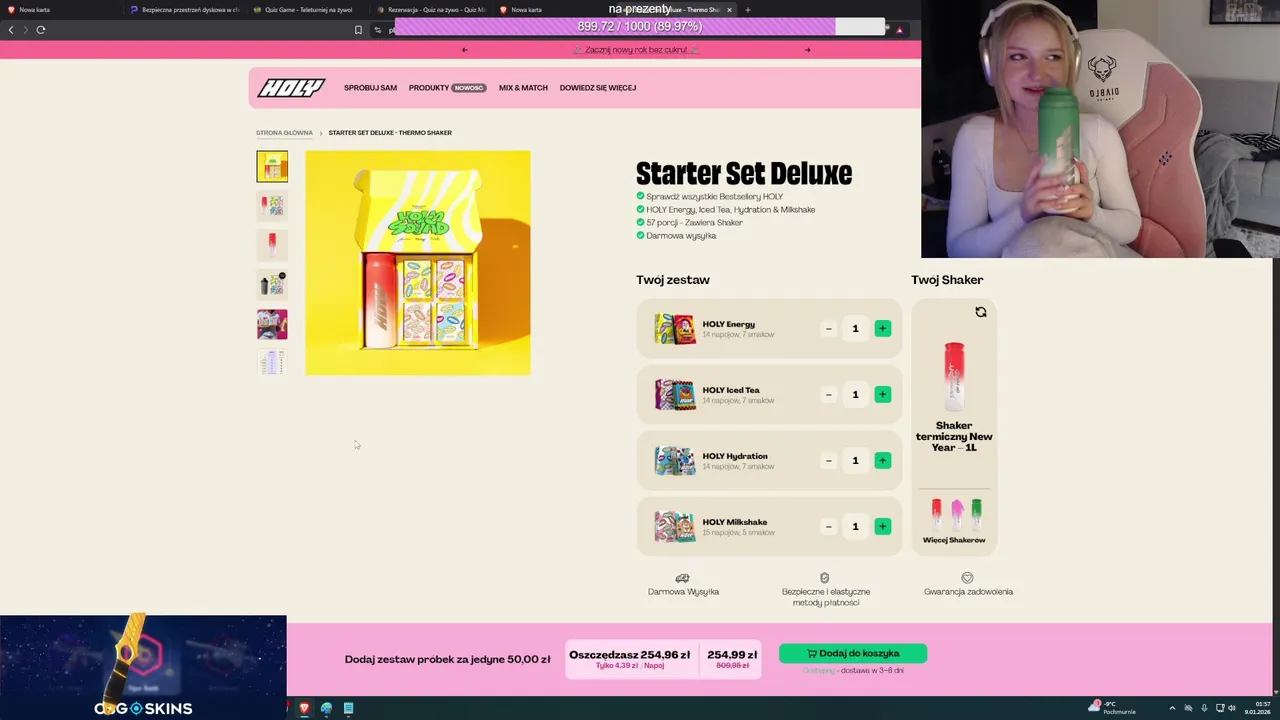Click the Brave icon in taskbar
The width and height of the screenshot is (1280, 720).
pos(304,708)
